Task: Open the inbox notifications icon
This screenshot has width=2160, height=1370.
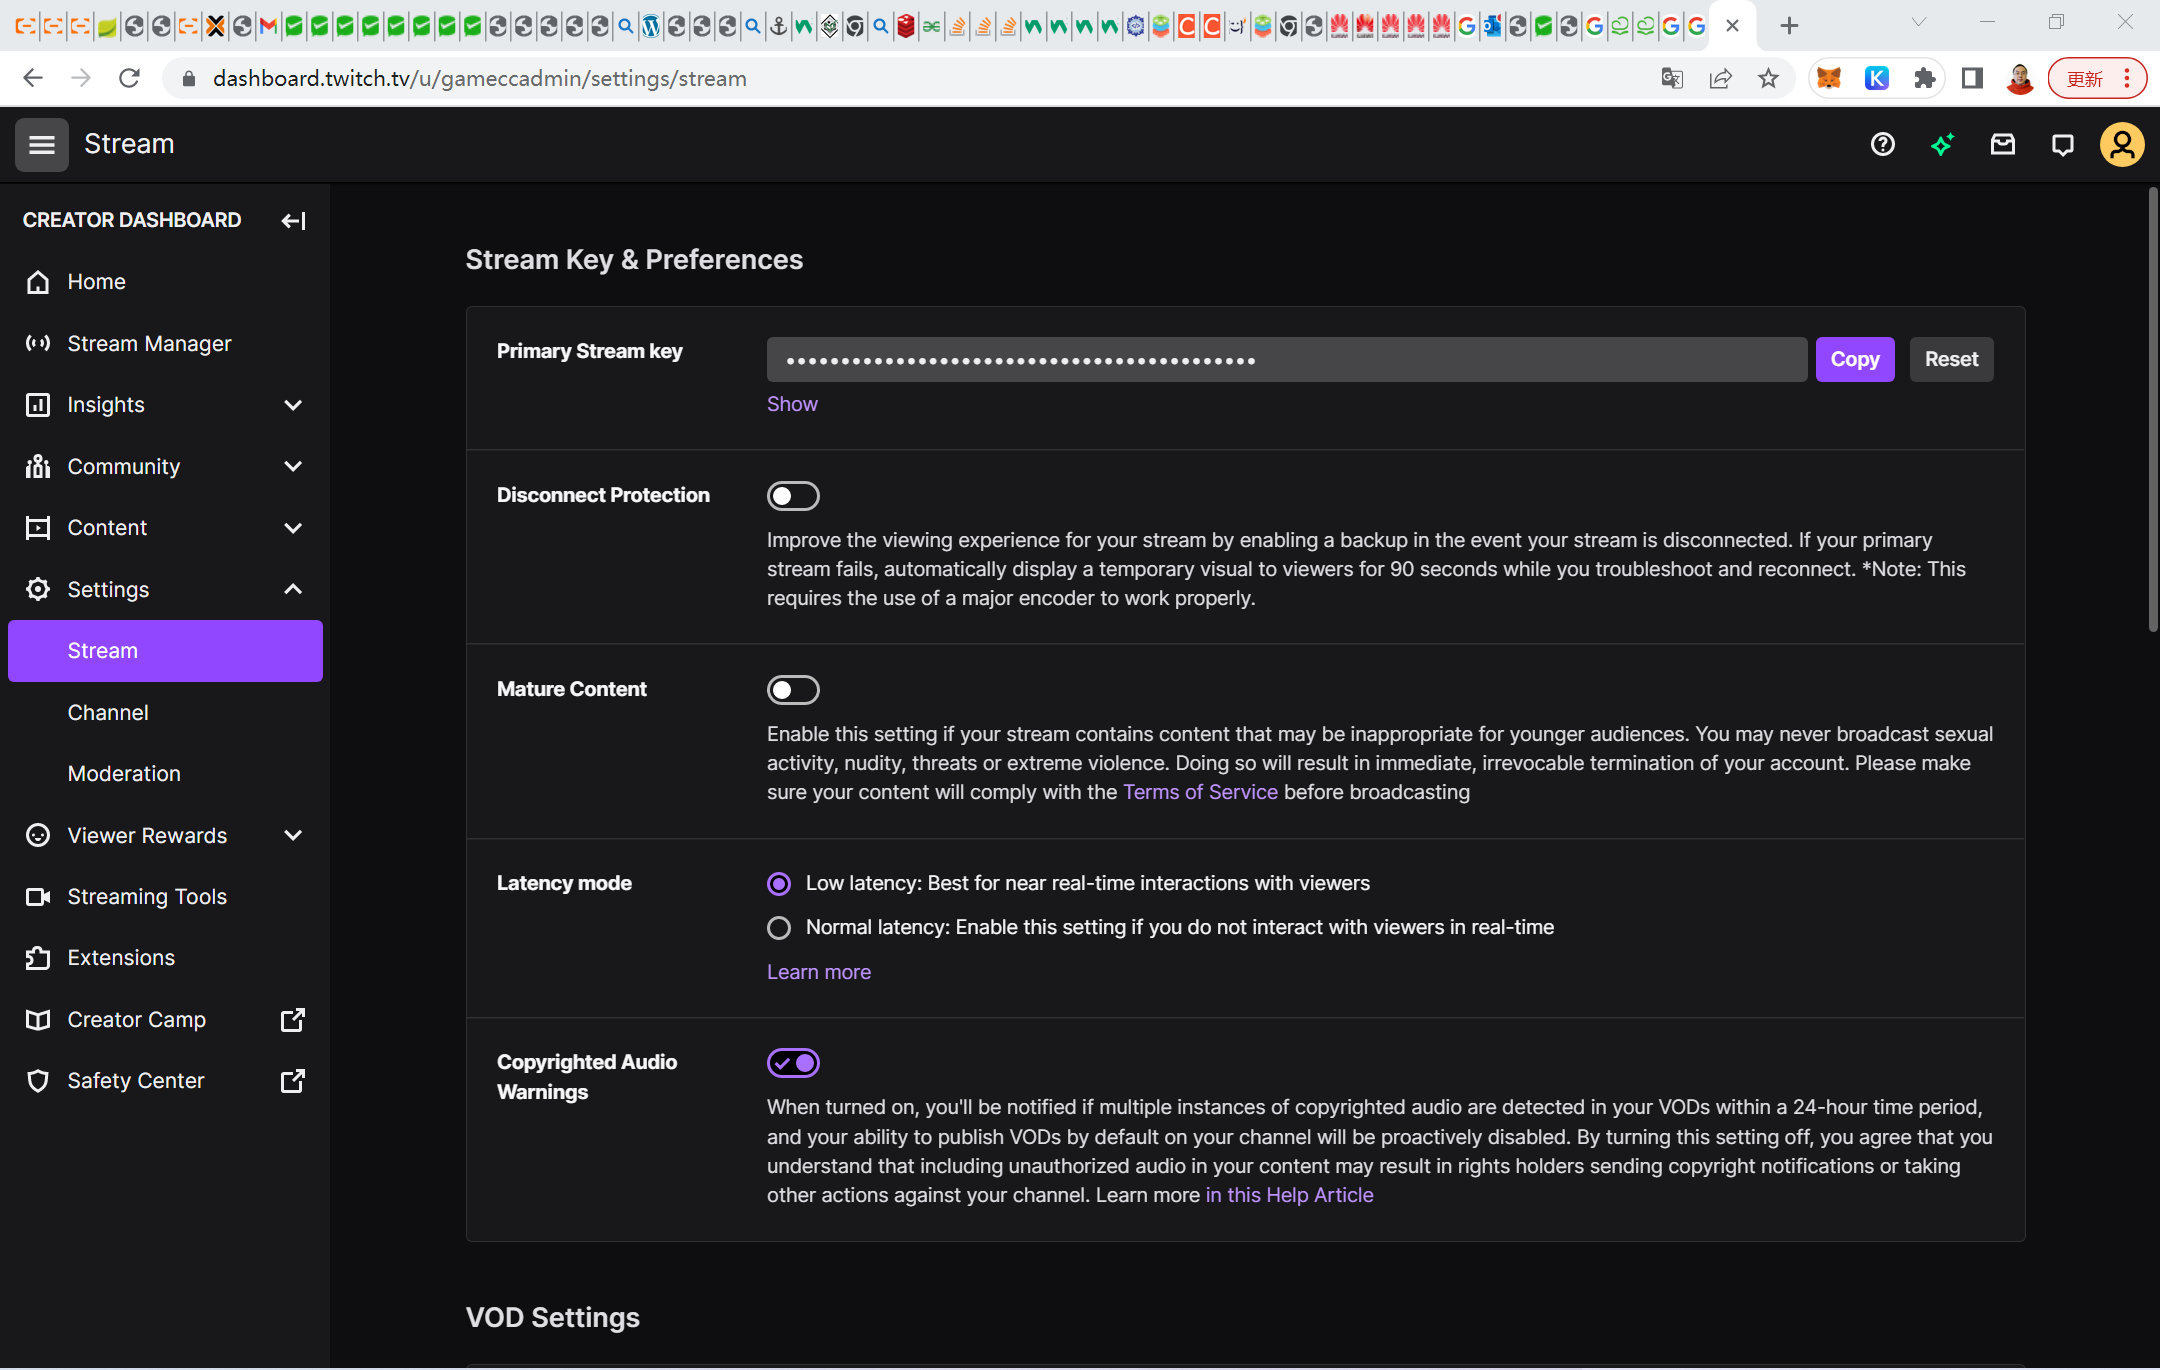Action: tap(2003, 145)
